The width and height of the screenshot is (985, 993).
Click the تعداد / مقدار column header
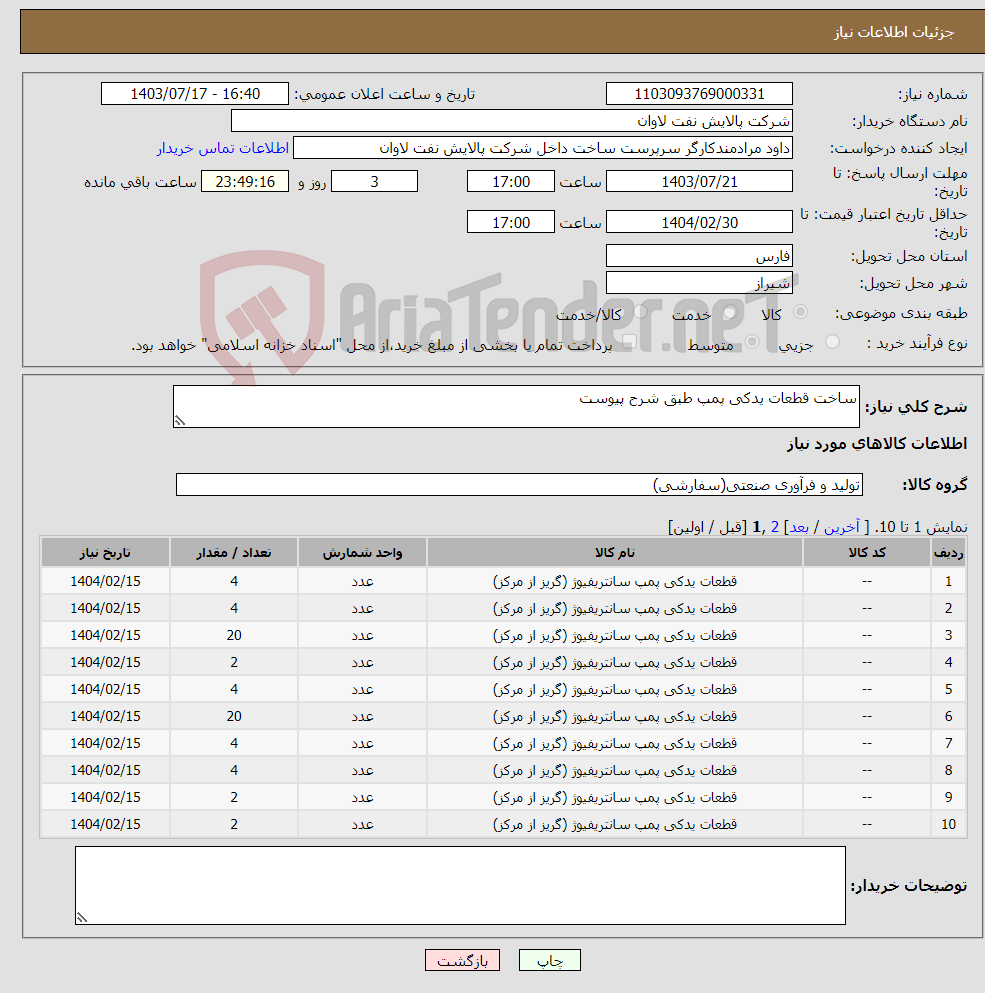[x=234, y=553]
